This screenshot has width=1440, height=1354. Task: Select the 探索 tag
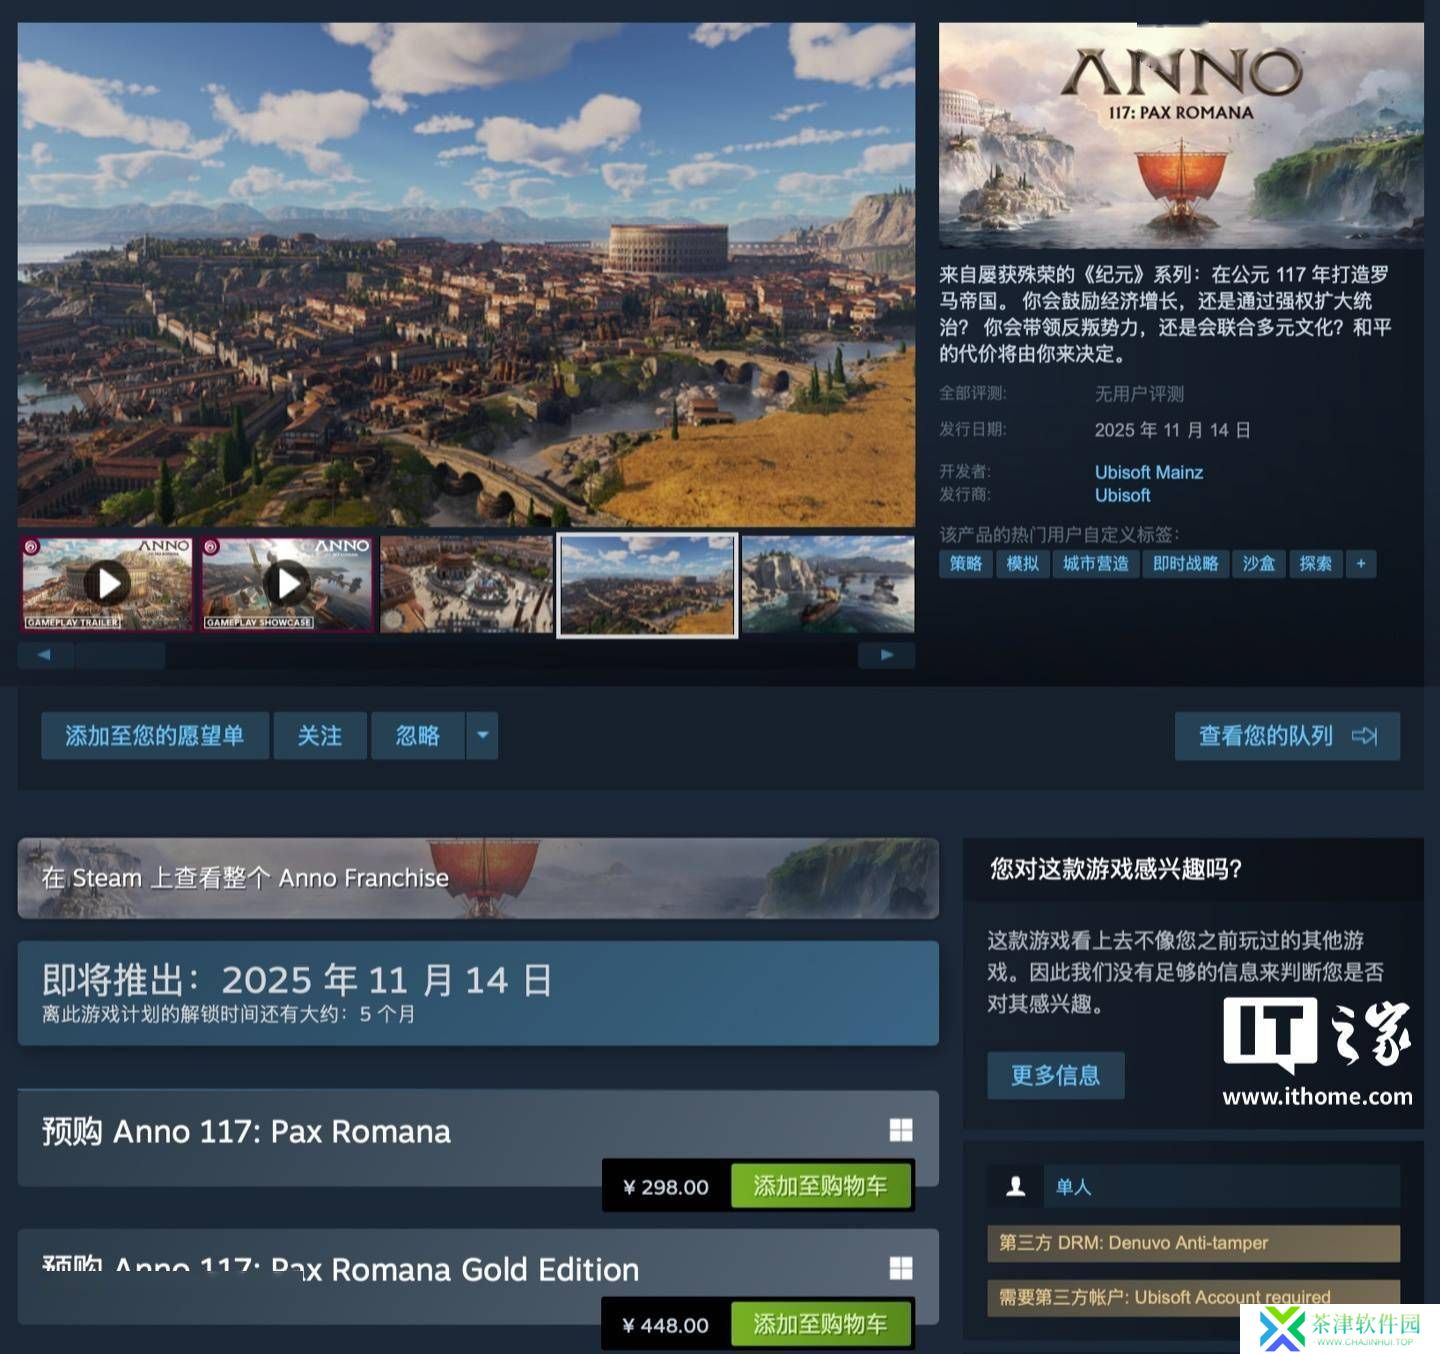(1316, 564)
